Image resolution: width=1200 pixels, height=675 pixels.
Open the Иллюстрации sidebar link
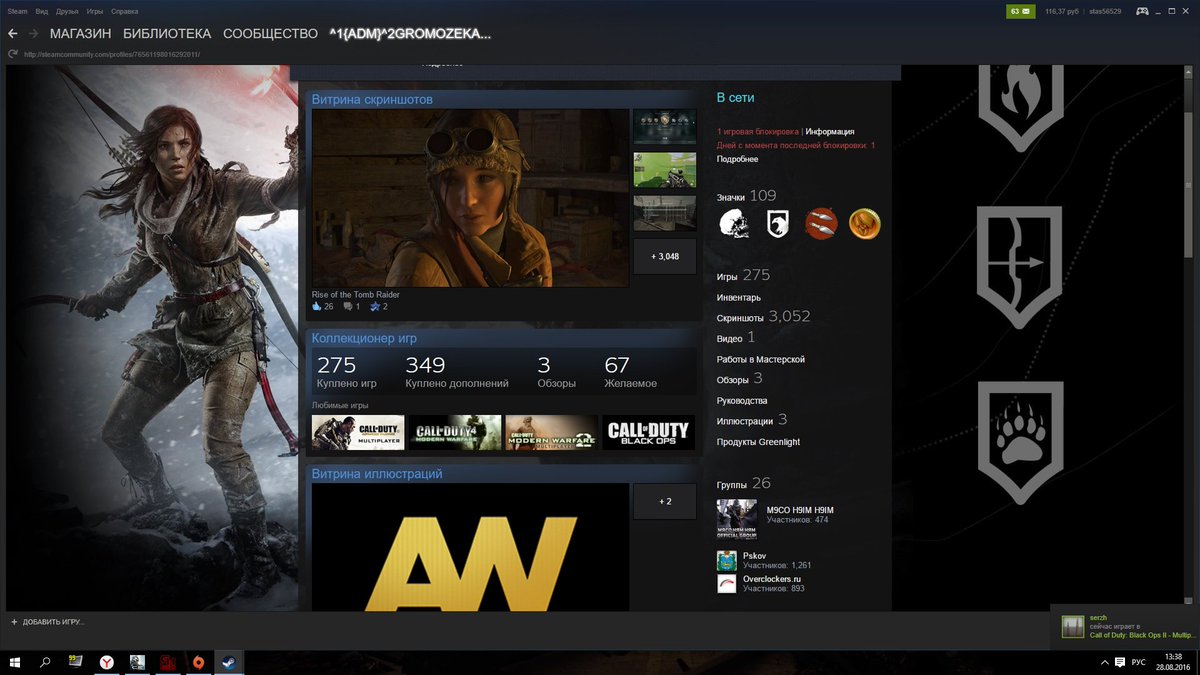751,420
